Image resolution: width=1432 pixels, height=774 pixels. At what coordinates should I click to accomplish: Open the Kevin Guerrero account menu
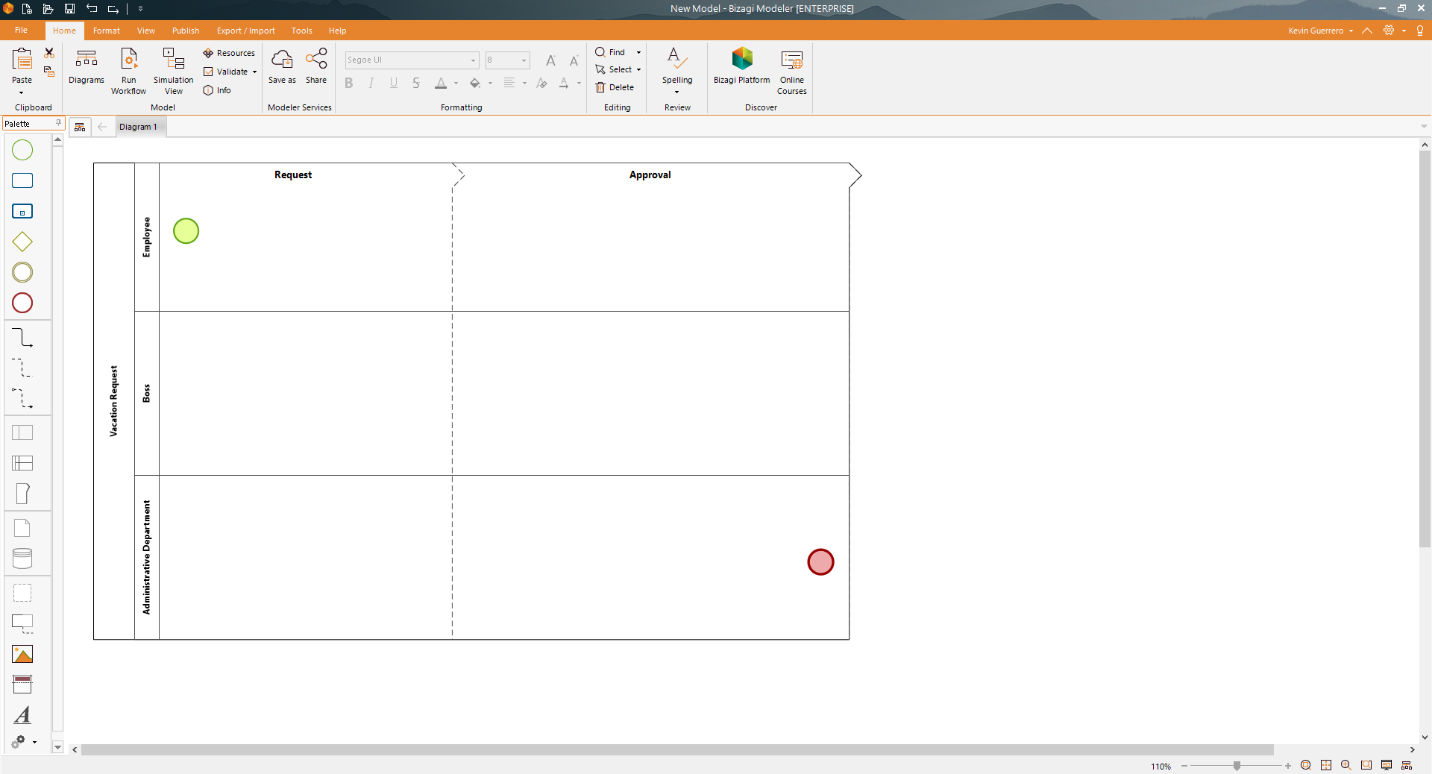1321,31
